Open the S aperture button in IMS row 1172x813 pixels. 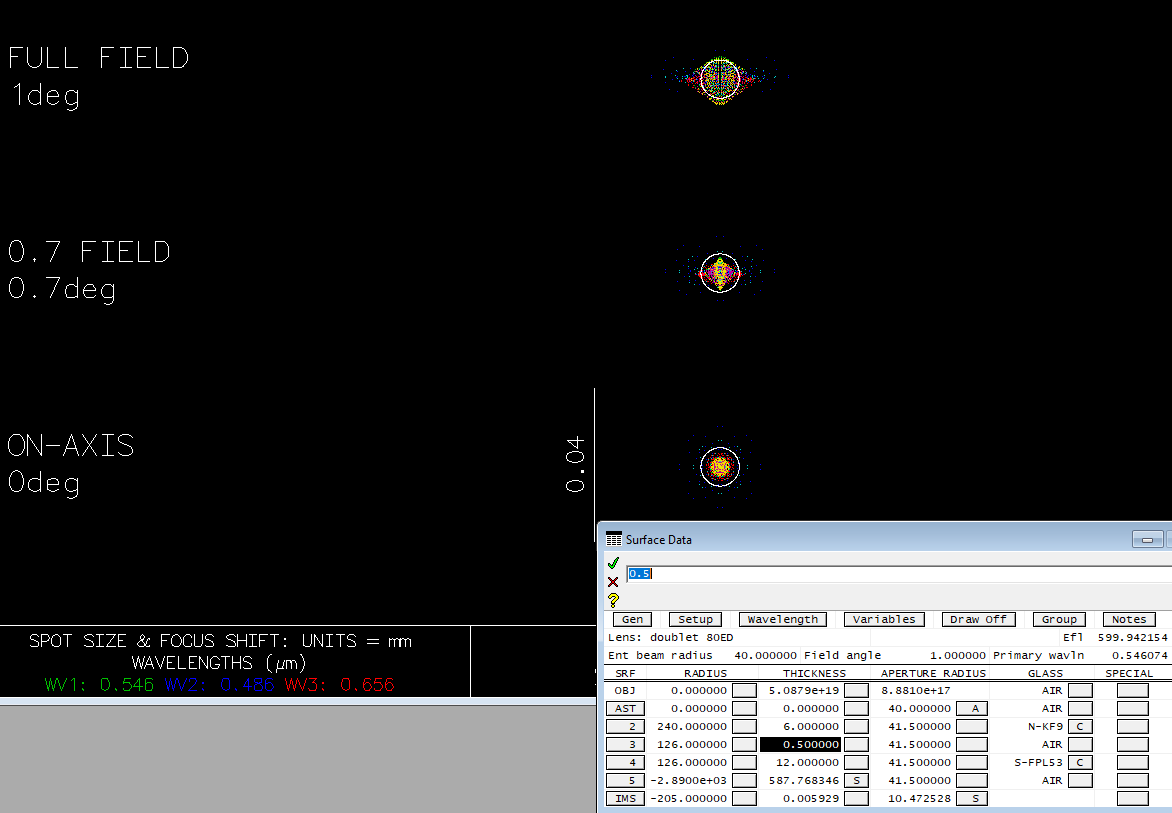[972, 798]
